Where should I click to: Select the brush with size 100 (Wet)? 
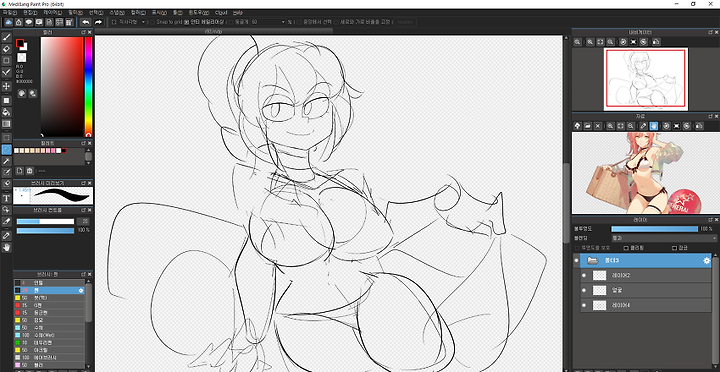49,335
